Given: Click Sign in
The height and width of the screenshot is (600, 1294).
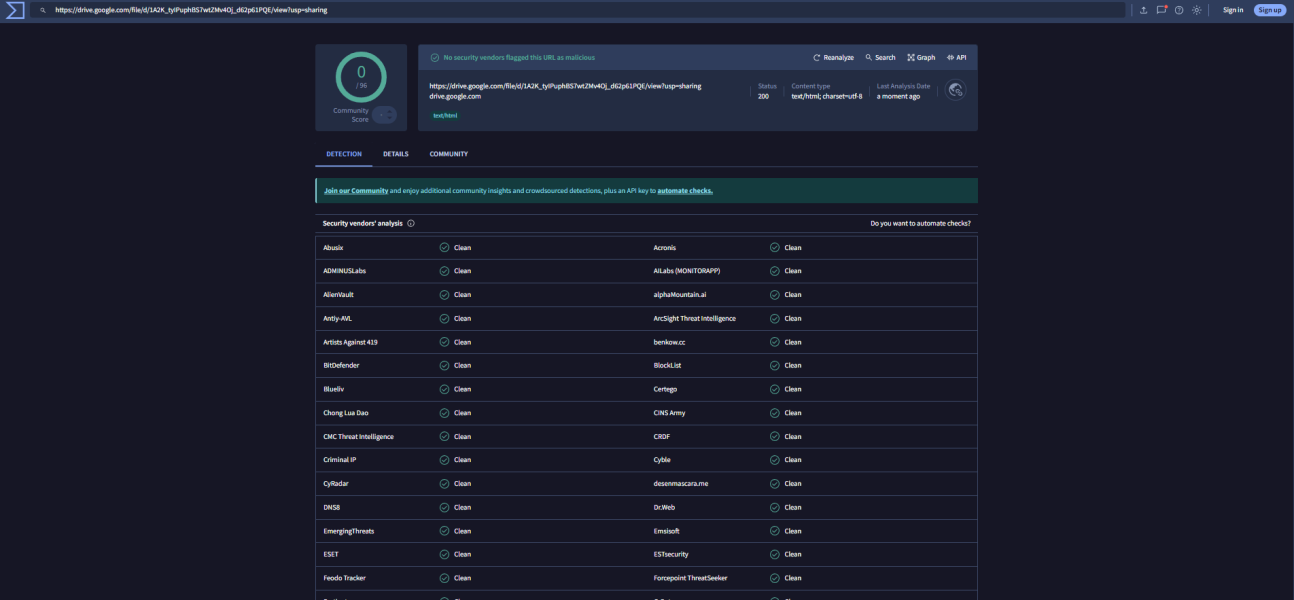Looking at the screenshot, I should tap(1233, 10).
